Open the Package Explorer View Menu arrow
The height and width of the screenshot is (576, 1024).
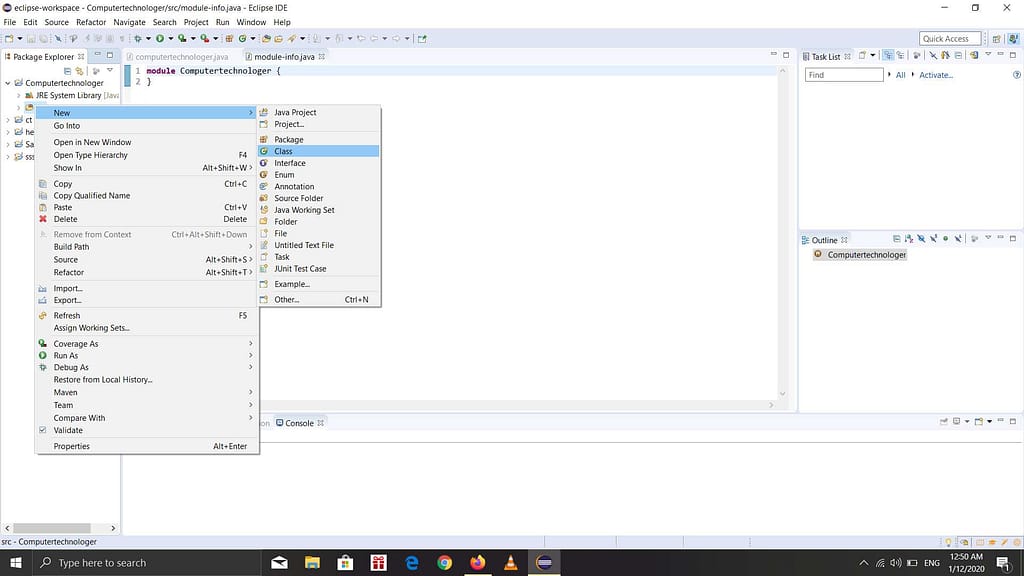coord(110,71)
